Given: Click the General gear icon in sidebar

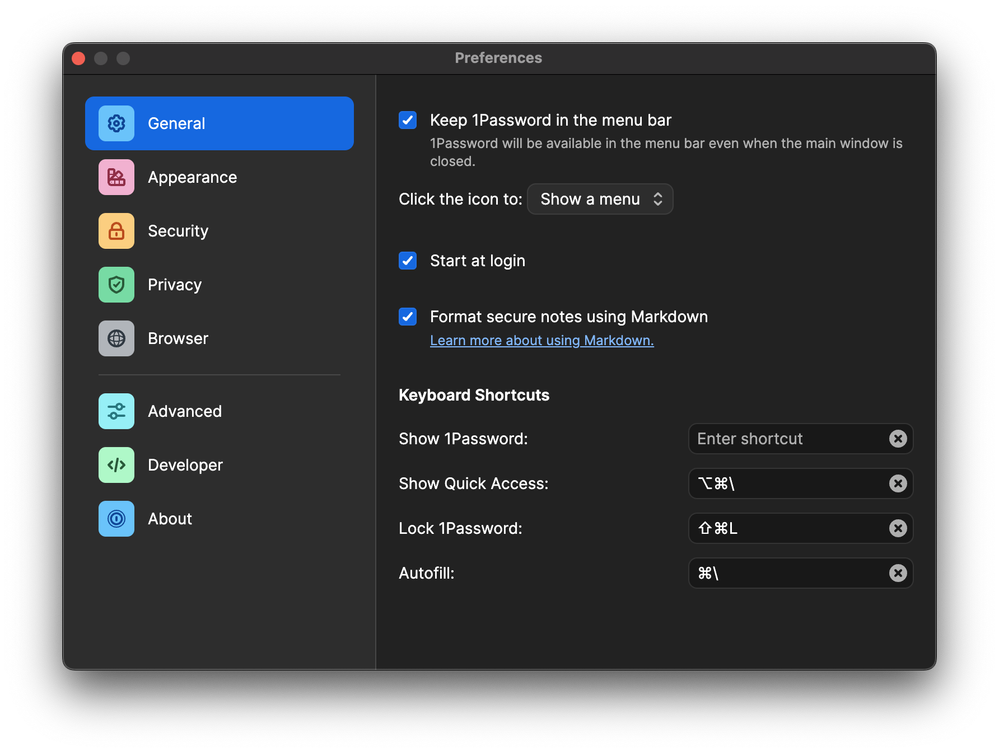Looking at the screenshot, I should [116, 123].
